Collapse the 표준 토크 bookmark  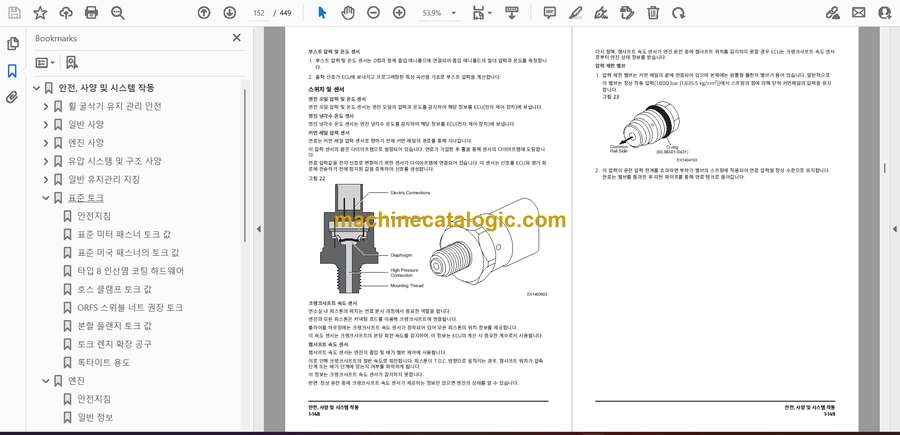pos(46,198)
